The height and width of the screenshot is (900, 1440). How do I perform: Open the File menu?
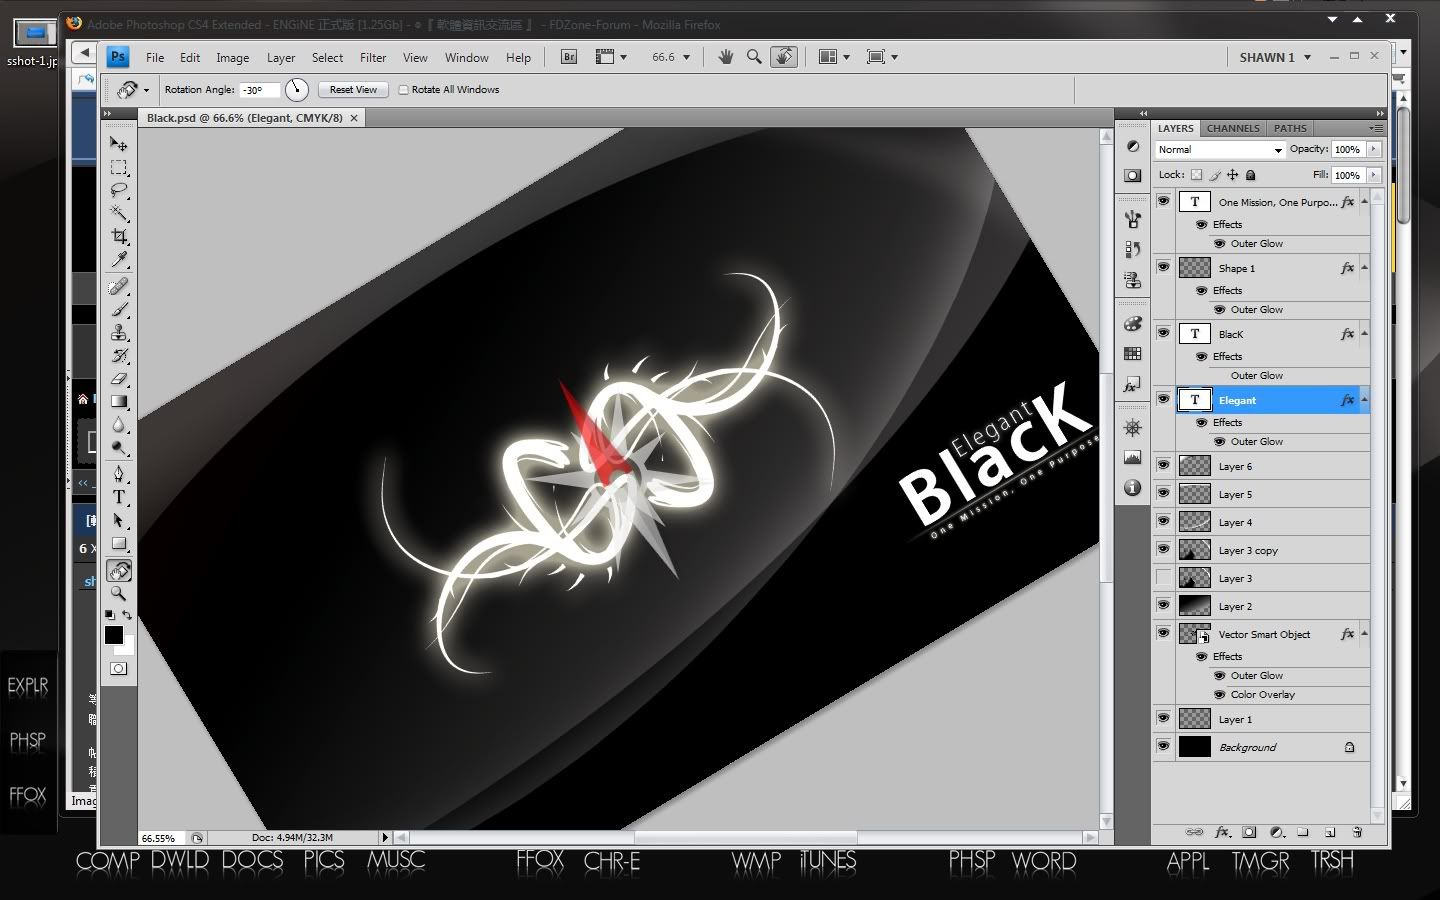tap(155, 58)
